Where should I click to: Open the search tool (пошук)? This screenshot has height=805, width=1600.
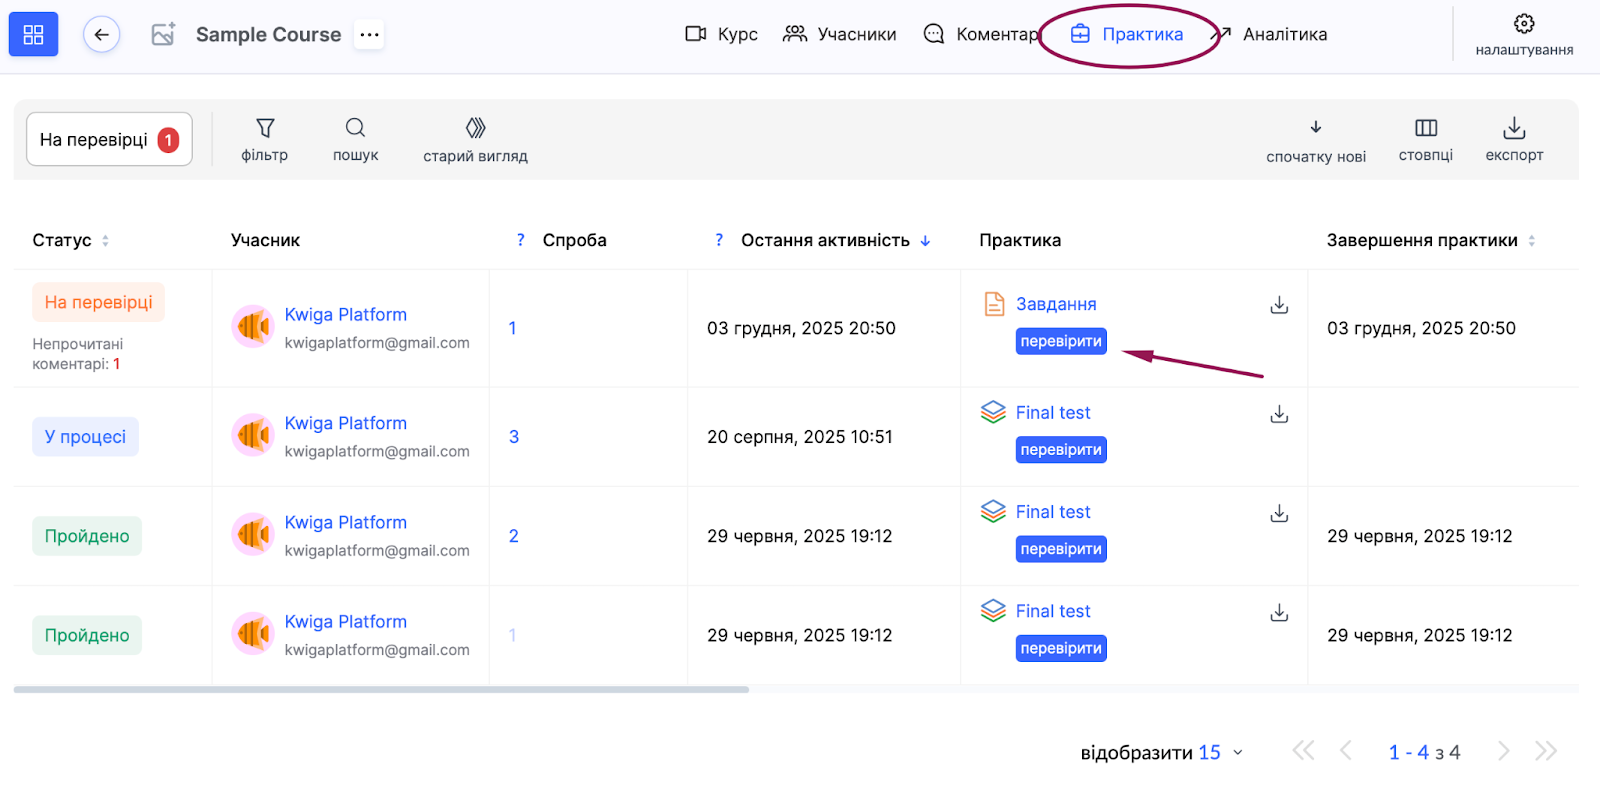click(355, 139)
